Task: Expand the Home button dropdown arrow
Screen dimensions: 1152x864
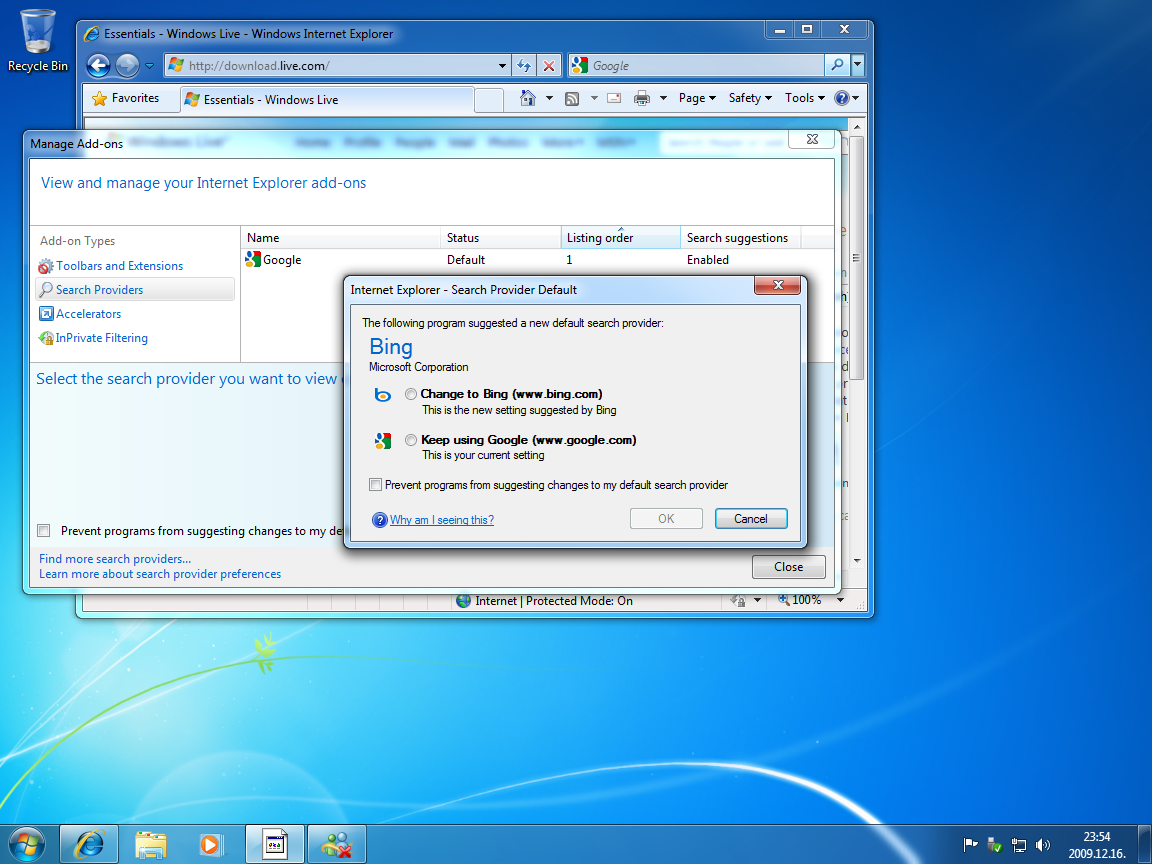Action: click(x=549, y=98)
